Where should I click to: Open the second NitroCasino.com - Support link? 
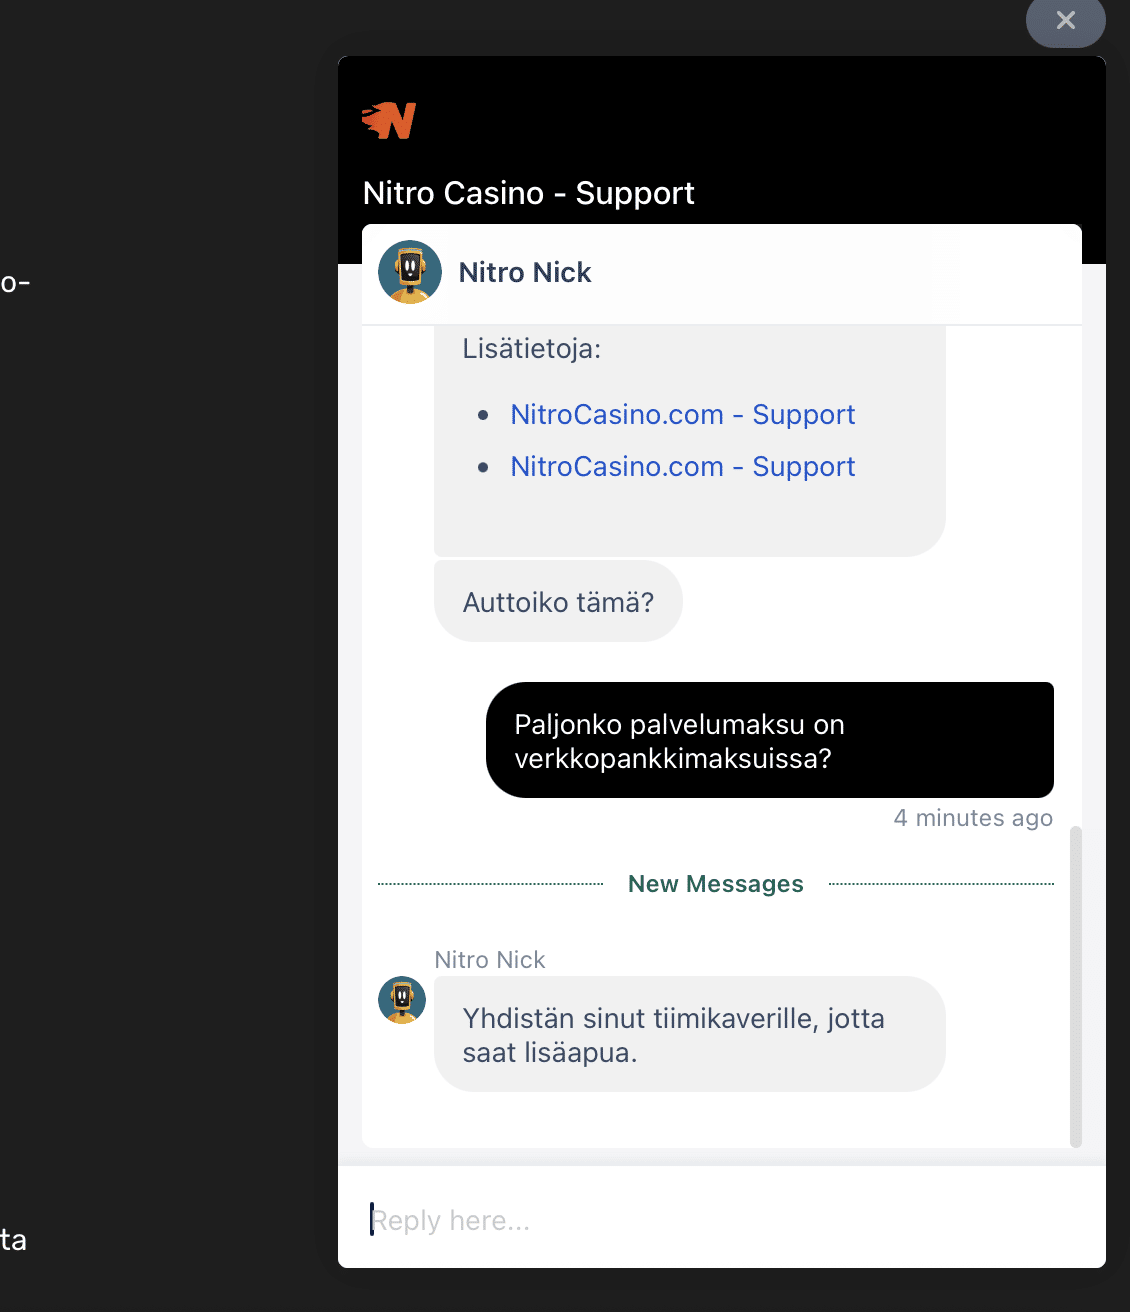click(x=683, y=466)
